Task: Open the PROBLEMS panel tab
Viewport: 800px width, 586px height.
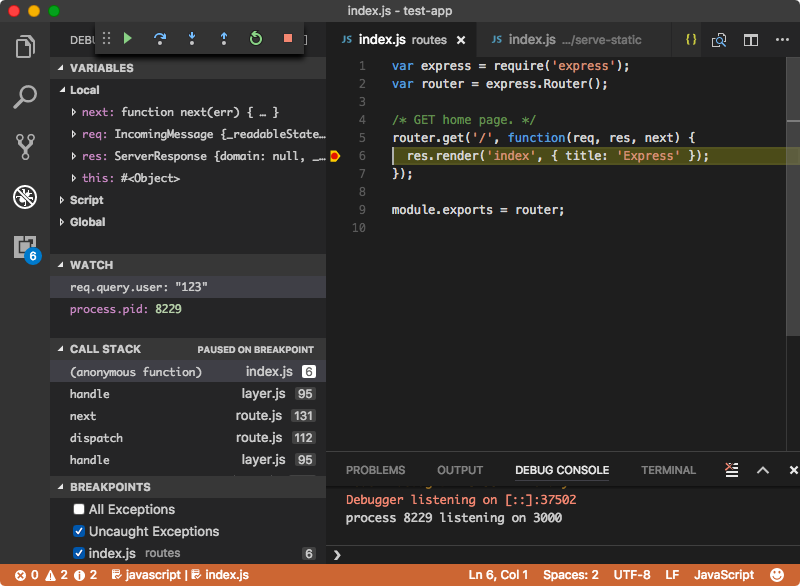Action: point(376,470)
